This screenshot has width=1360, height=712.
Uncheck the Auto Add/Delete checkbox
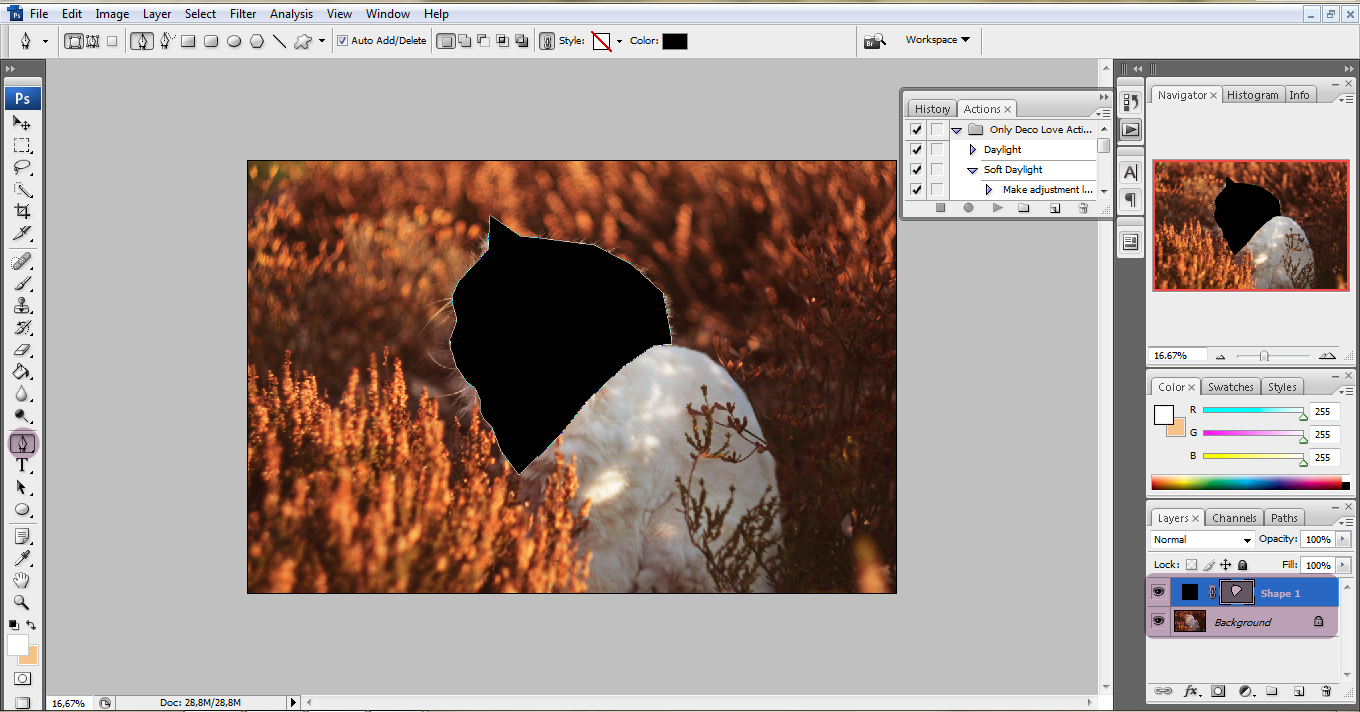343,41
